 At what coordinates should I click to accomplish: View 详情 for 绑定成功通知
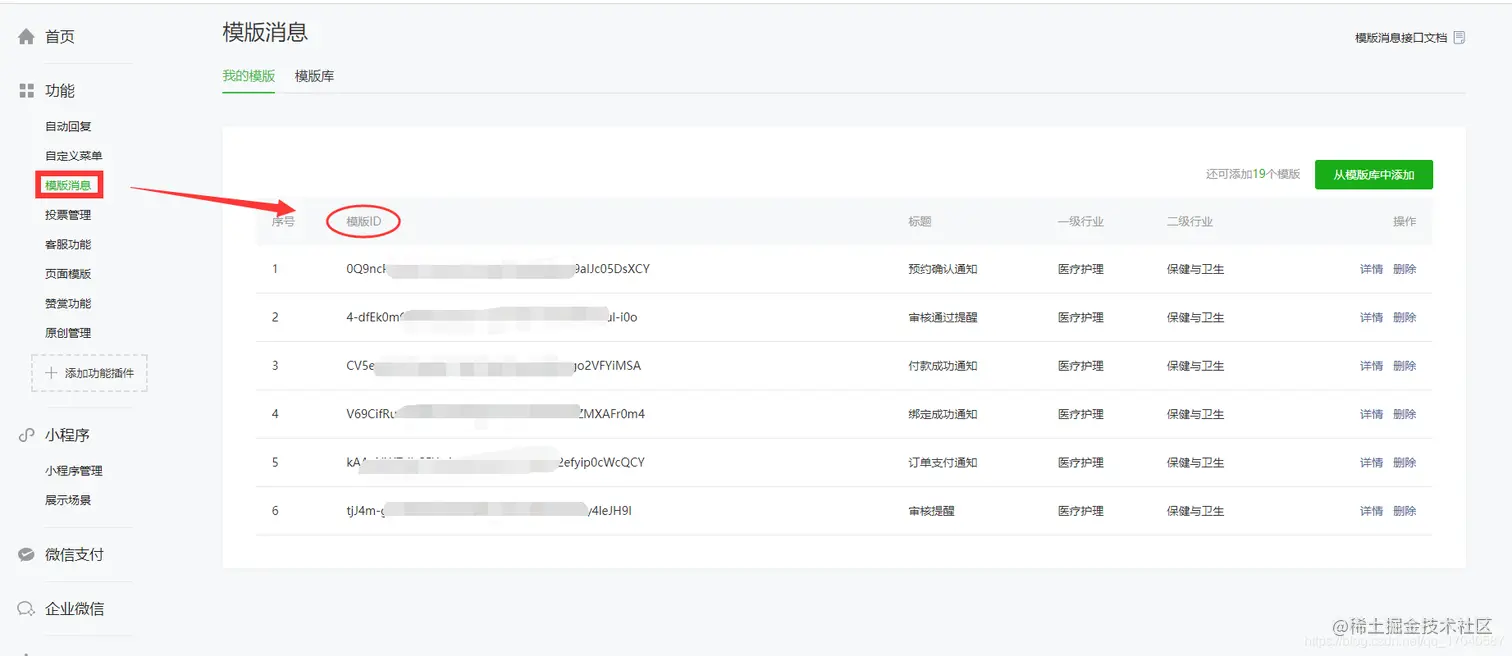coord(1371,414)
